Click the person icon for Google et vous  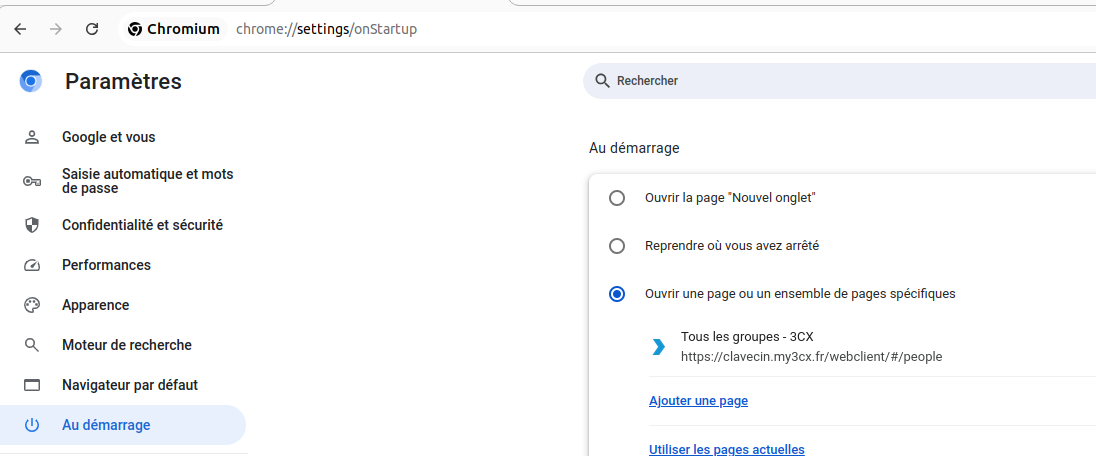[32, 137]
